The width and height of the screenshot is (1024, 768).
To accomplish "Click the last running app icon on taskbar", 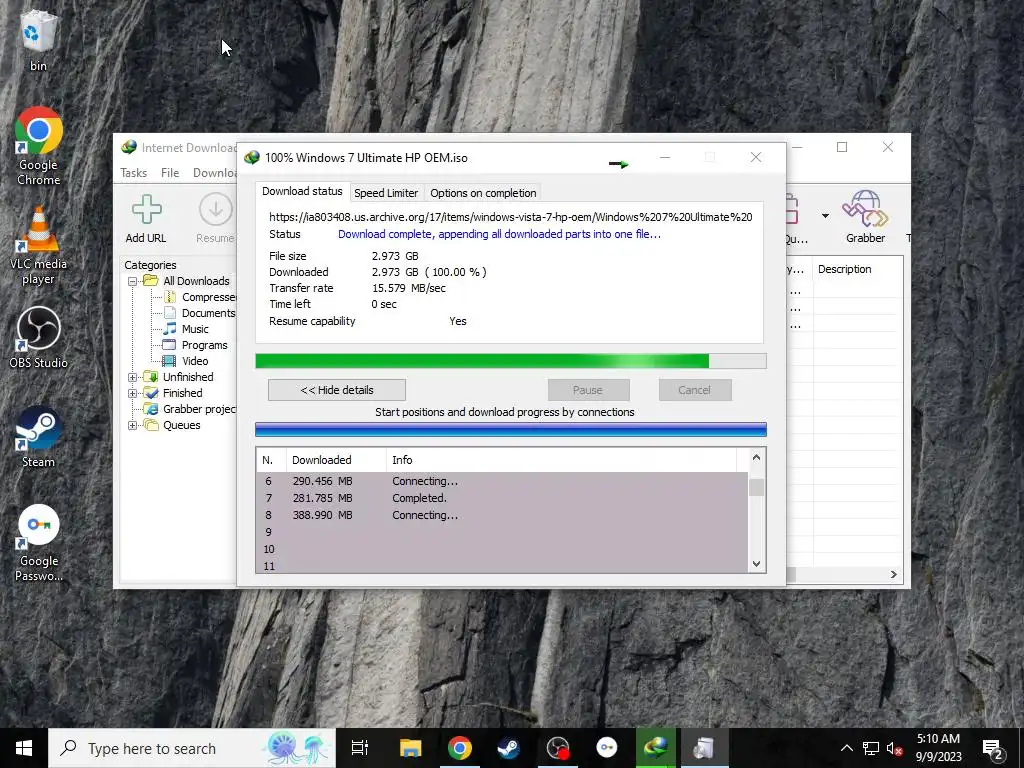I will (x=704, y=748).
